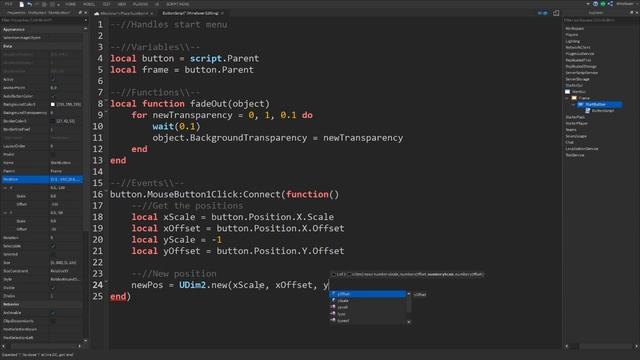
Task: Click the StartGui icon under StarterGui
Action: point(568,92)
